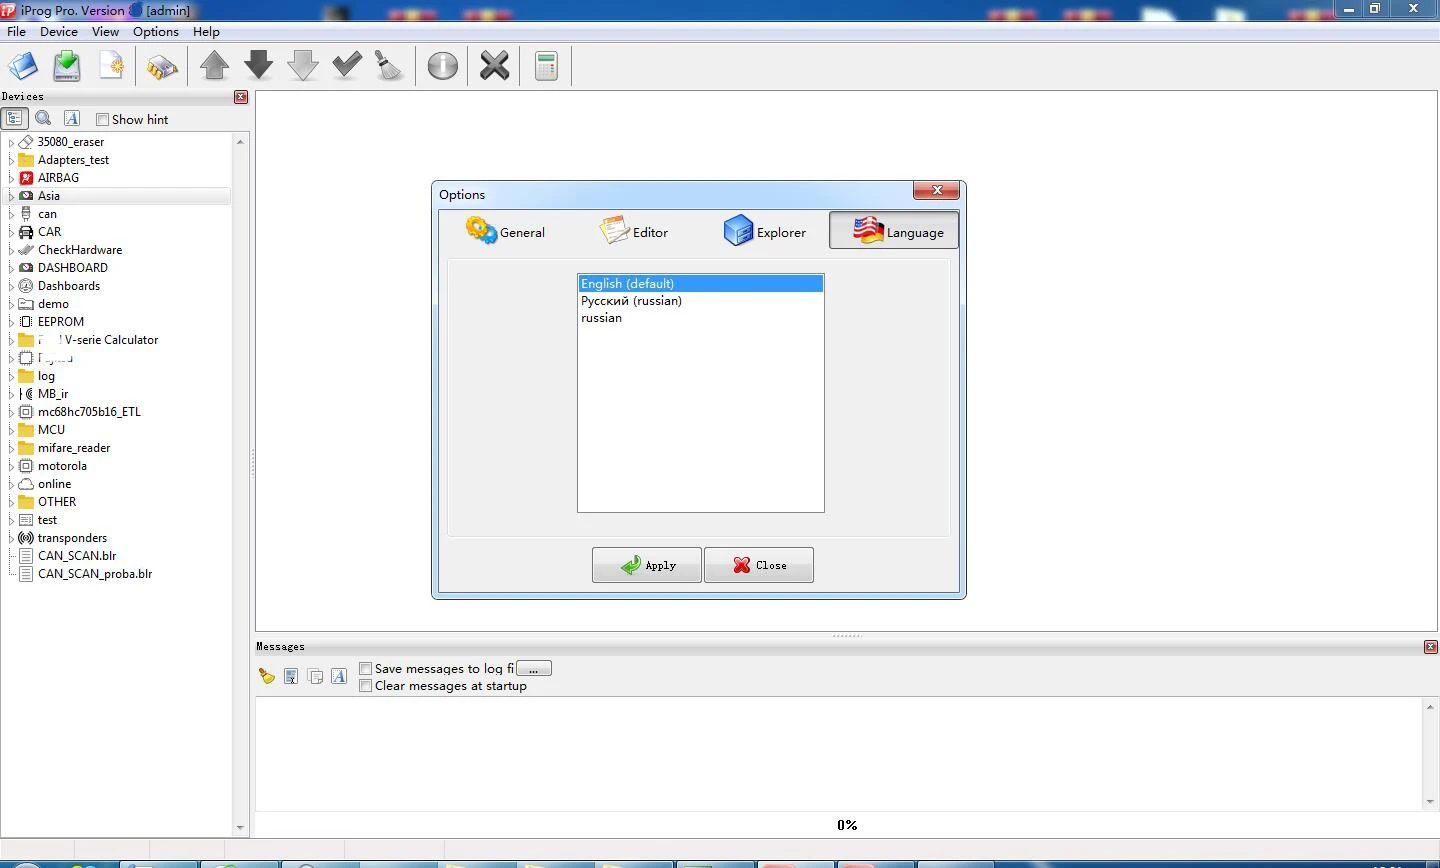Select the Asia tree item

(49, 196)
